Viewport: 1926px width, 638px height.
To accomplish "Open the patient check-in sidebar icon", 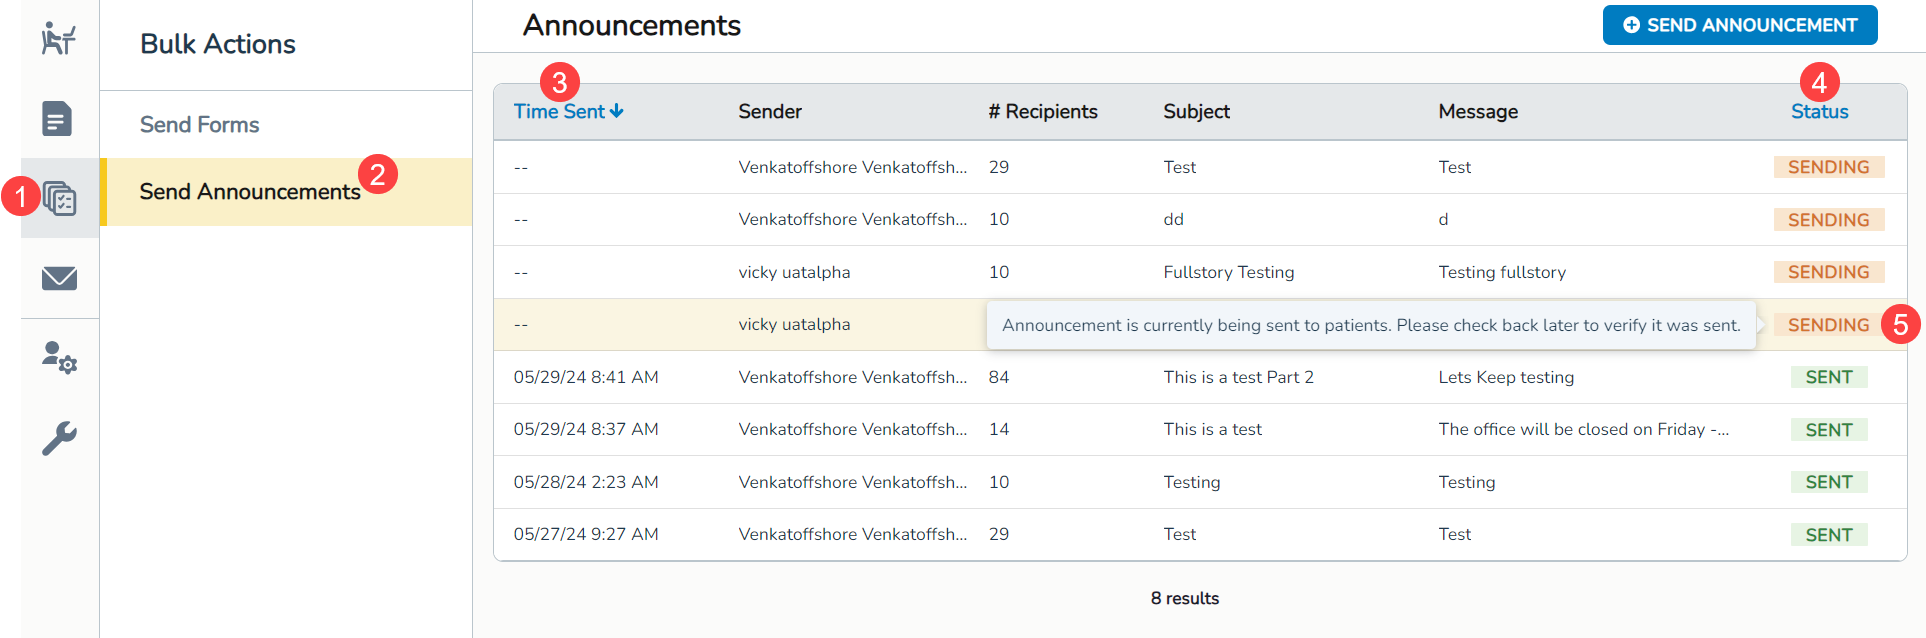I will point(59,39).
